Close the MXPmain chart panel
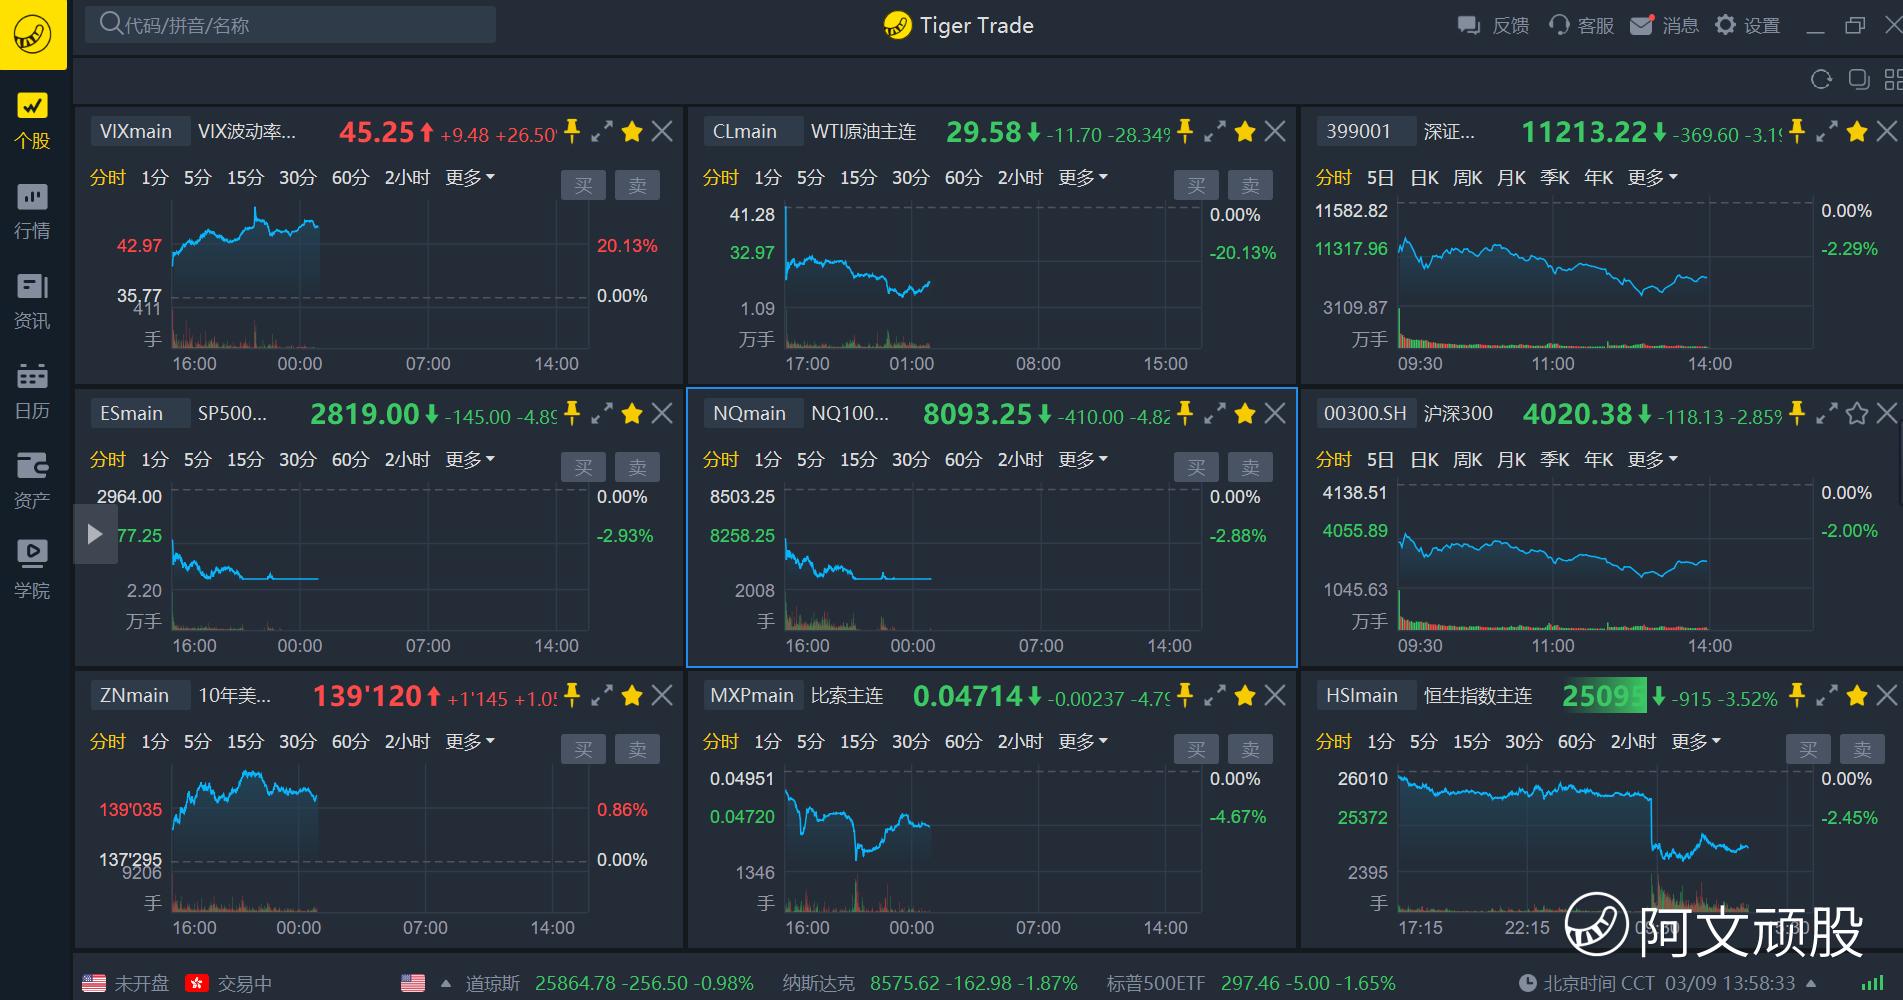The width and height of the screenshot is (1903, 1000). tap(1275, 695)
